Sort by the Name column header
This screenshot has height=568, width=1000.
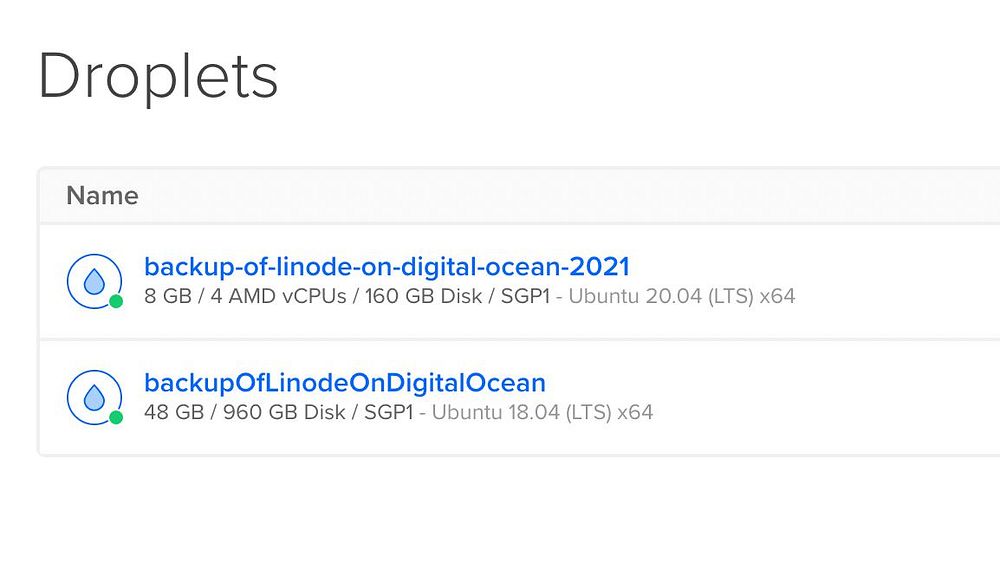[102, 196]
